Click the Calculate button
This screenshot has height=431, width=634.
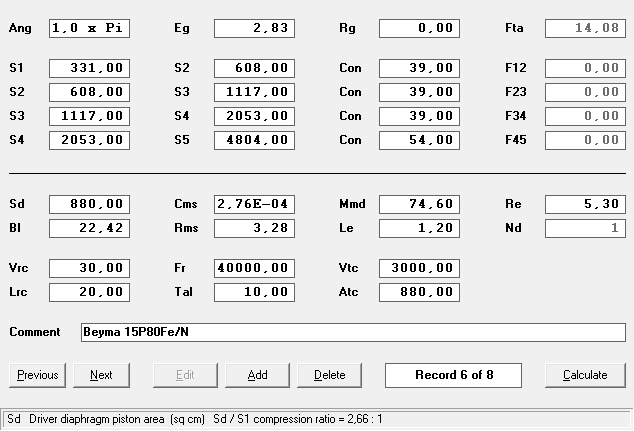point(585,375)
